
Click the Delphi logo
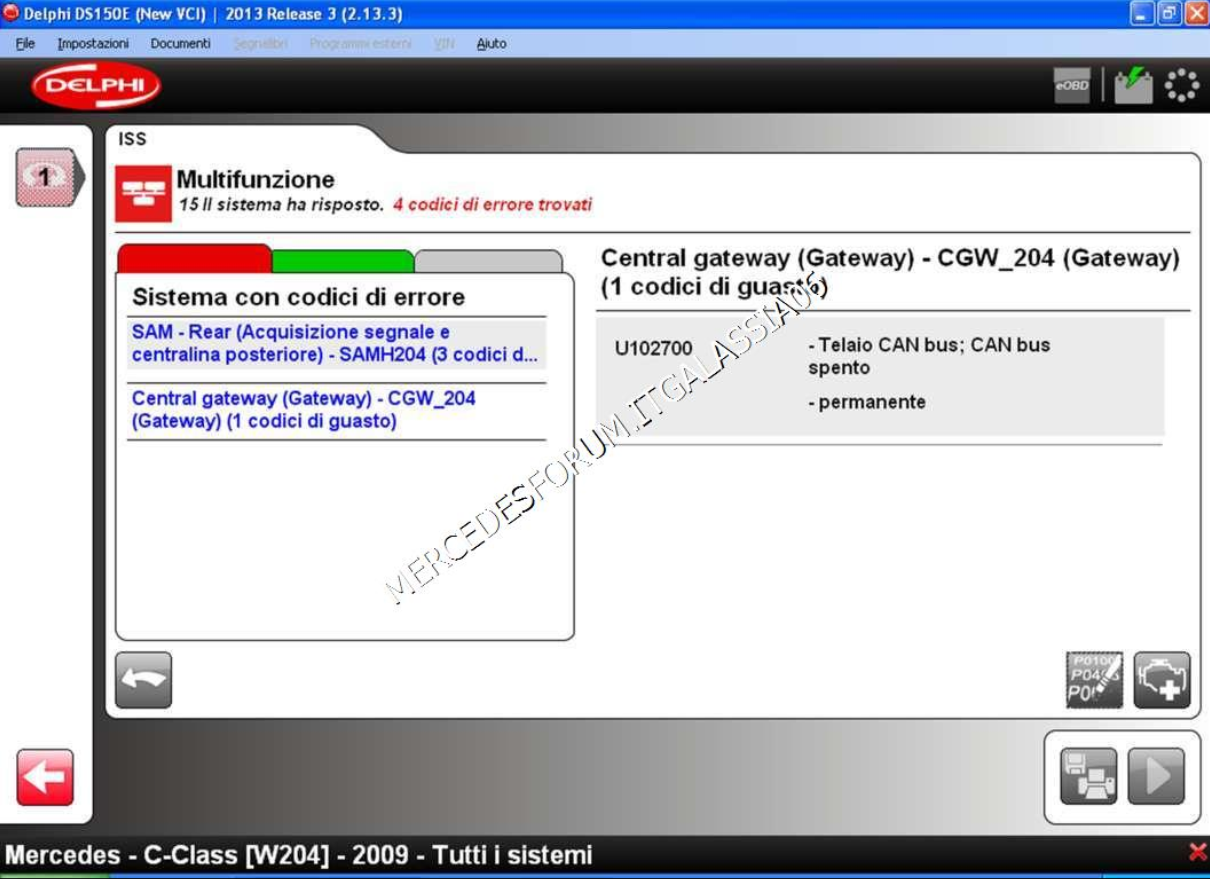96,86
